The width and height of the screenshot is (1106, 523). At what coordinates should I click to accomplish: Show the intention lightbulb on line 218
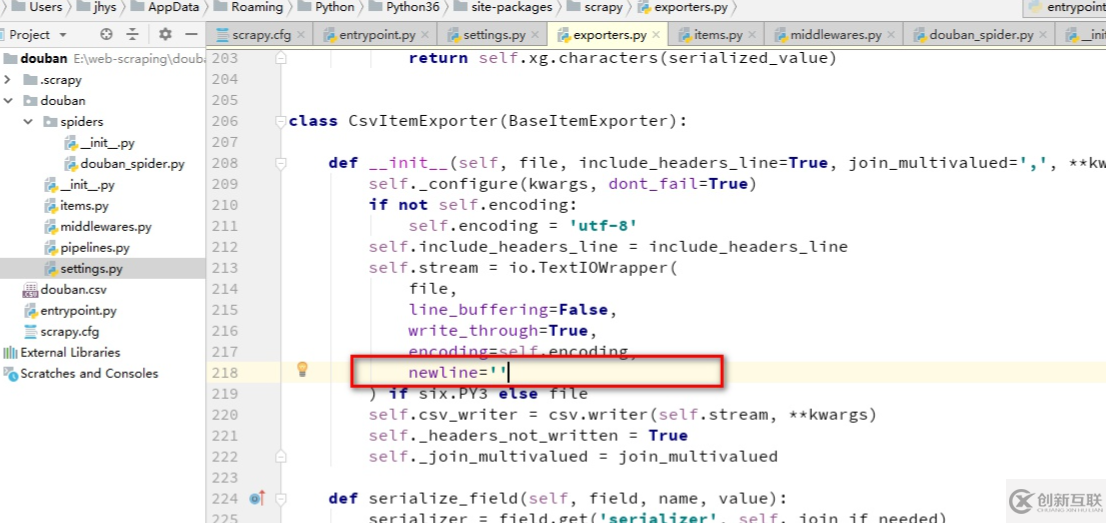click(x=302, y=368)
